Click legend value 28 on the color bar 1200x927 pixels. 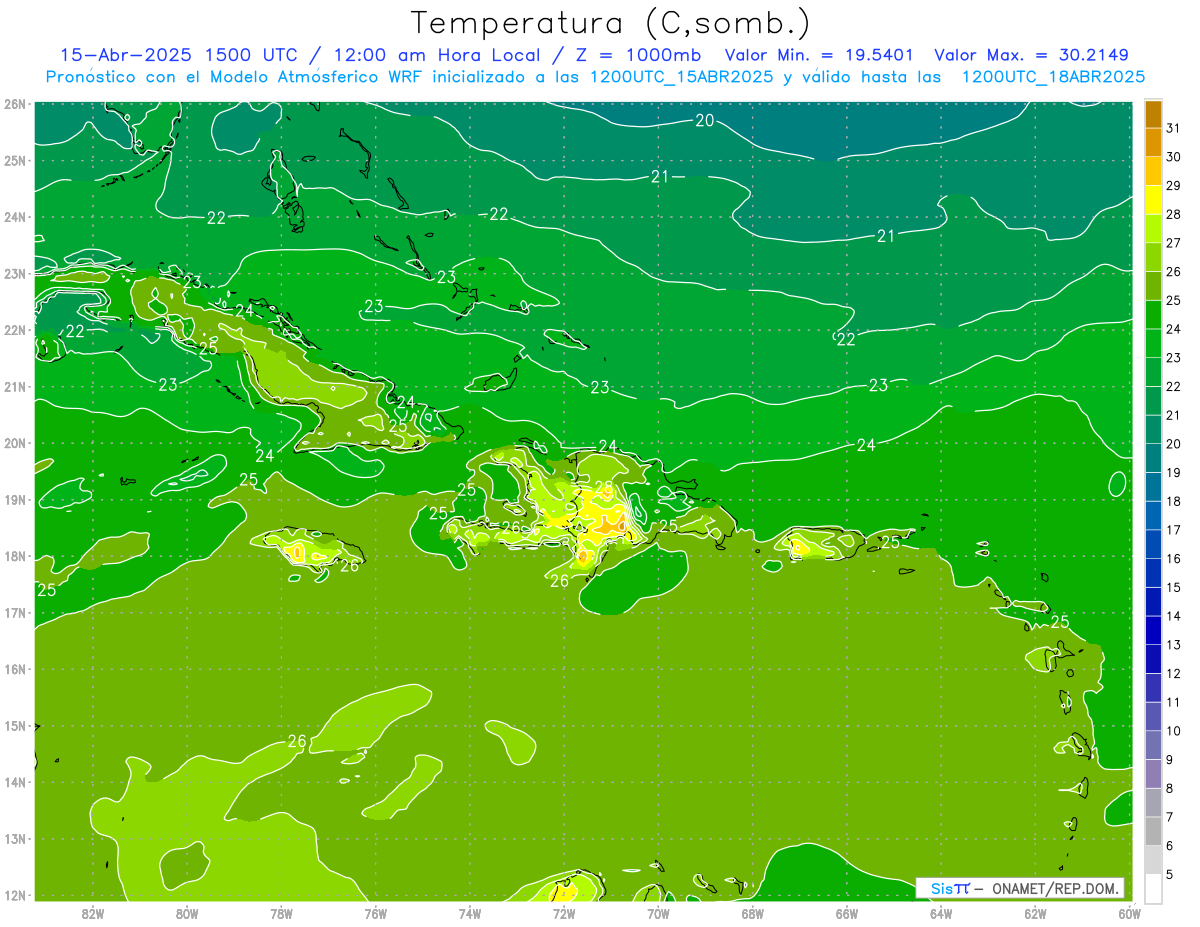[1173, 214]
